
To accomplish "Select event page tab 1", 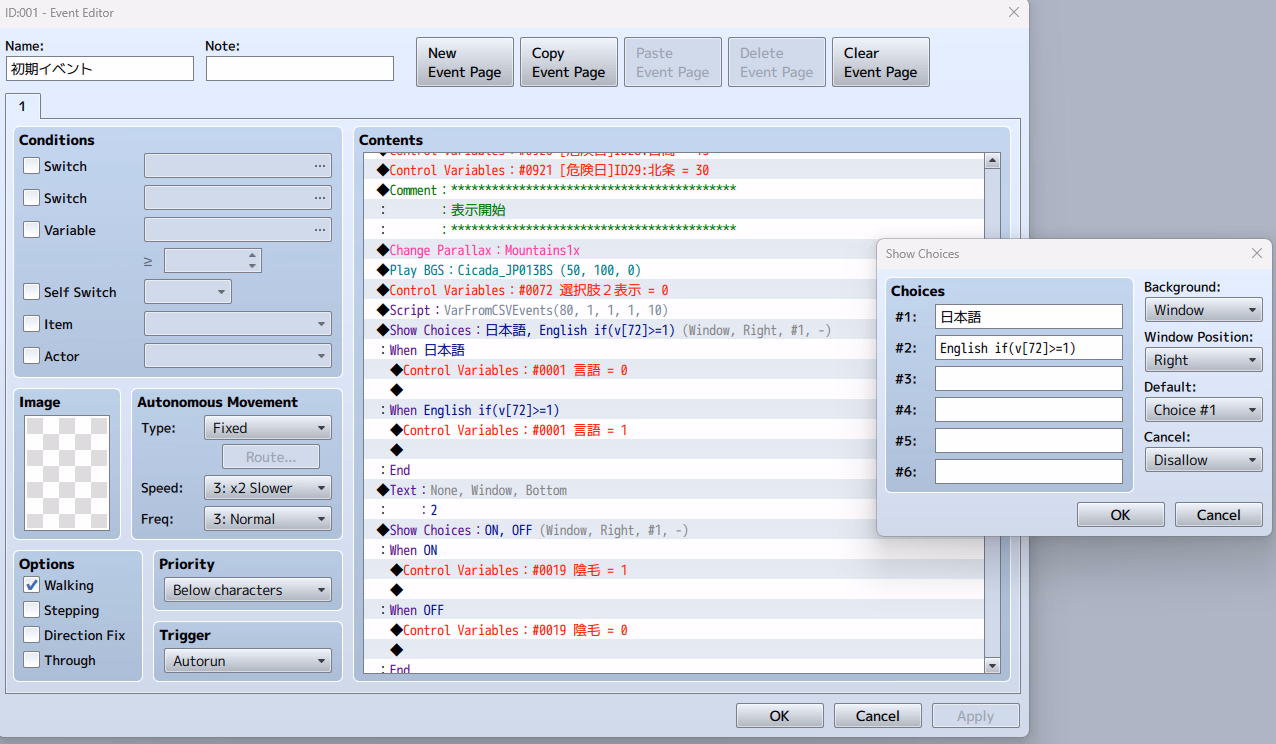I will [x=22, y=106].
